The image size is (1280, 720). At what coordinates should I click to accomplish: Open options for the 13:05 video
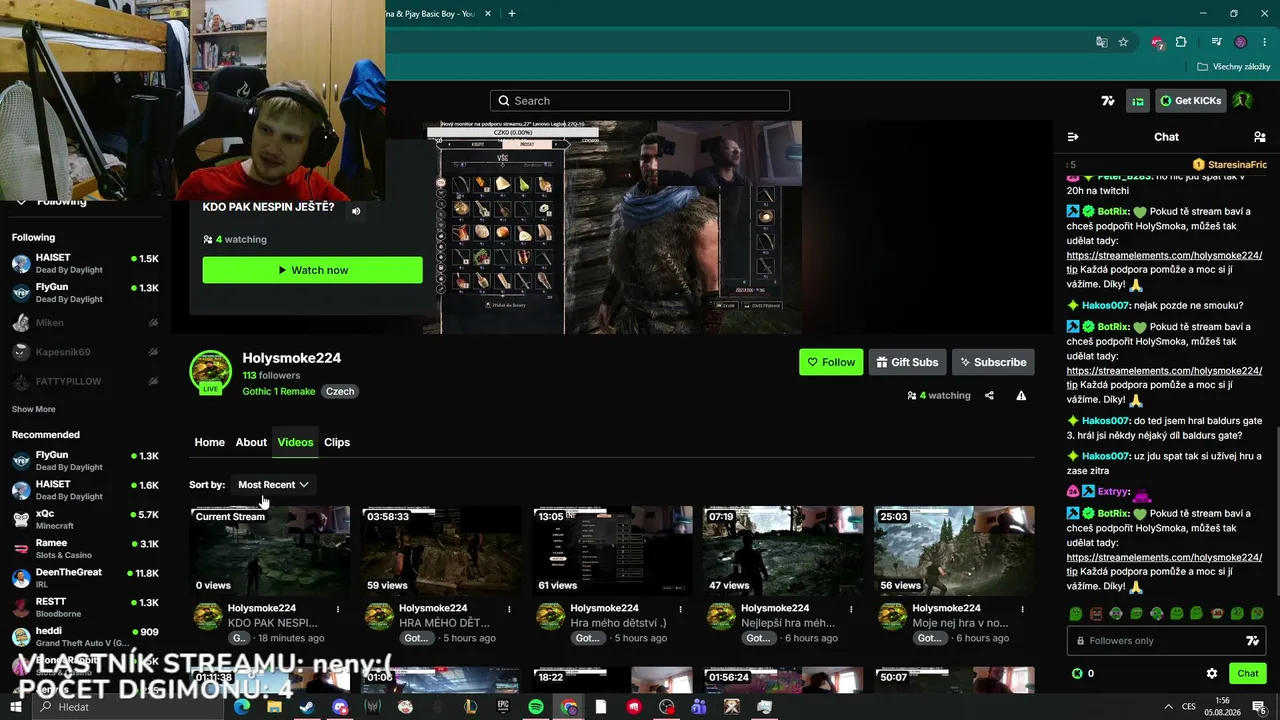pos(680,609)
